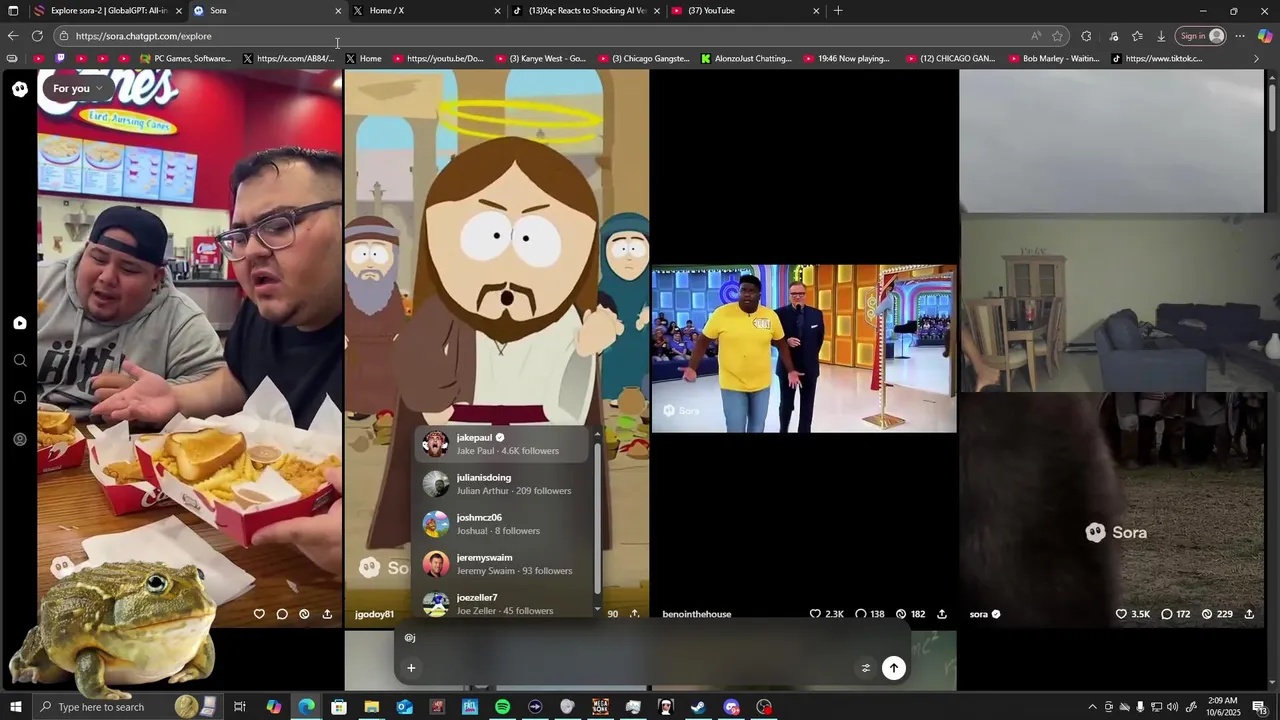1280x720 pixels.
Task: Click the mention suggestions list scrollbar
Action: tap(598, 520)
